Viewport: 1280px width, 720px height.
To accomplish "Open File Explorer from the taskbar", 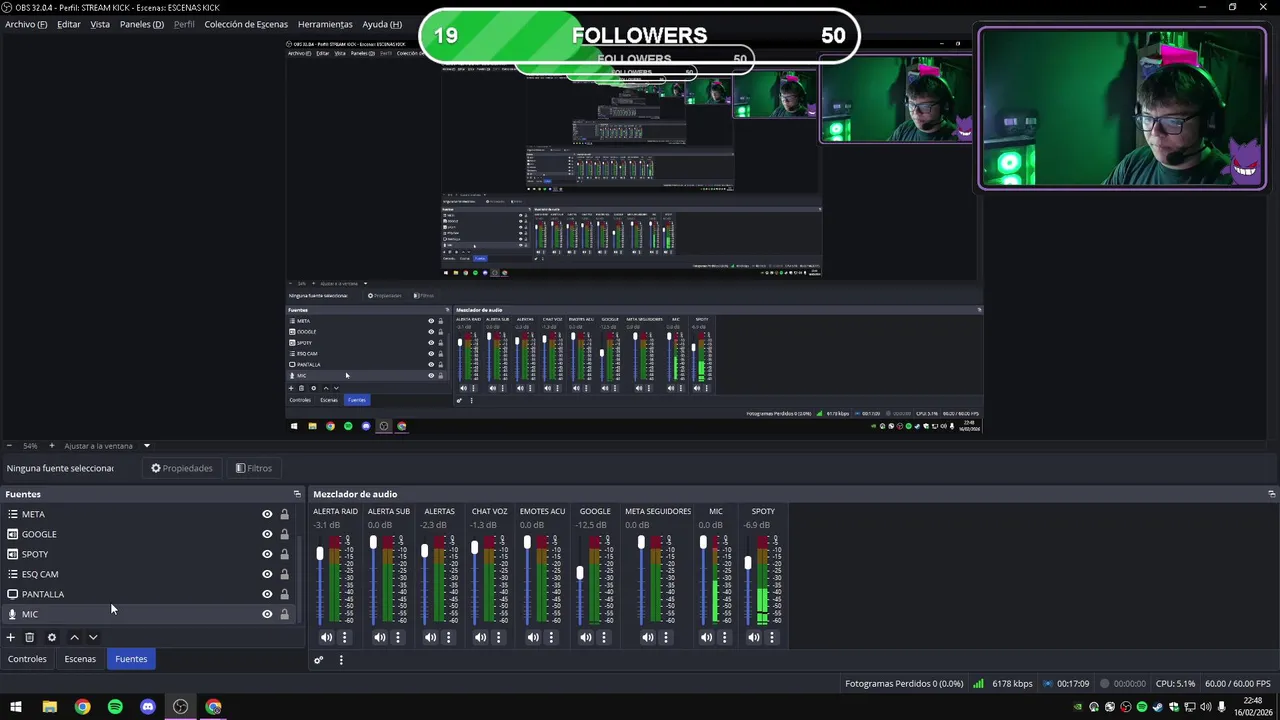I will click(x=49, y=707).
